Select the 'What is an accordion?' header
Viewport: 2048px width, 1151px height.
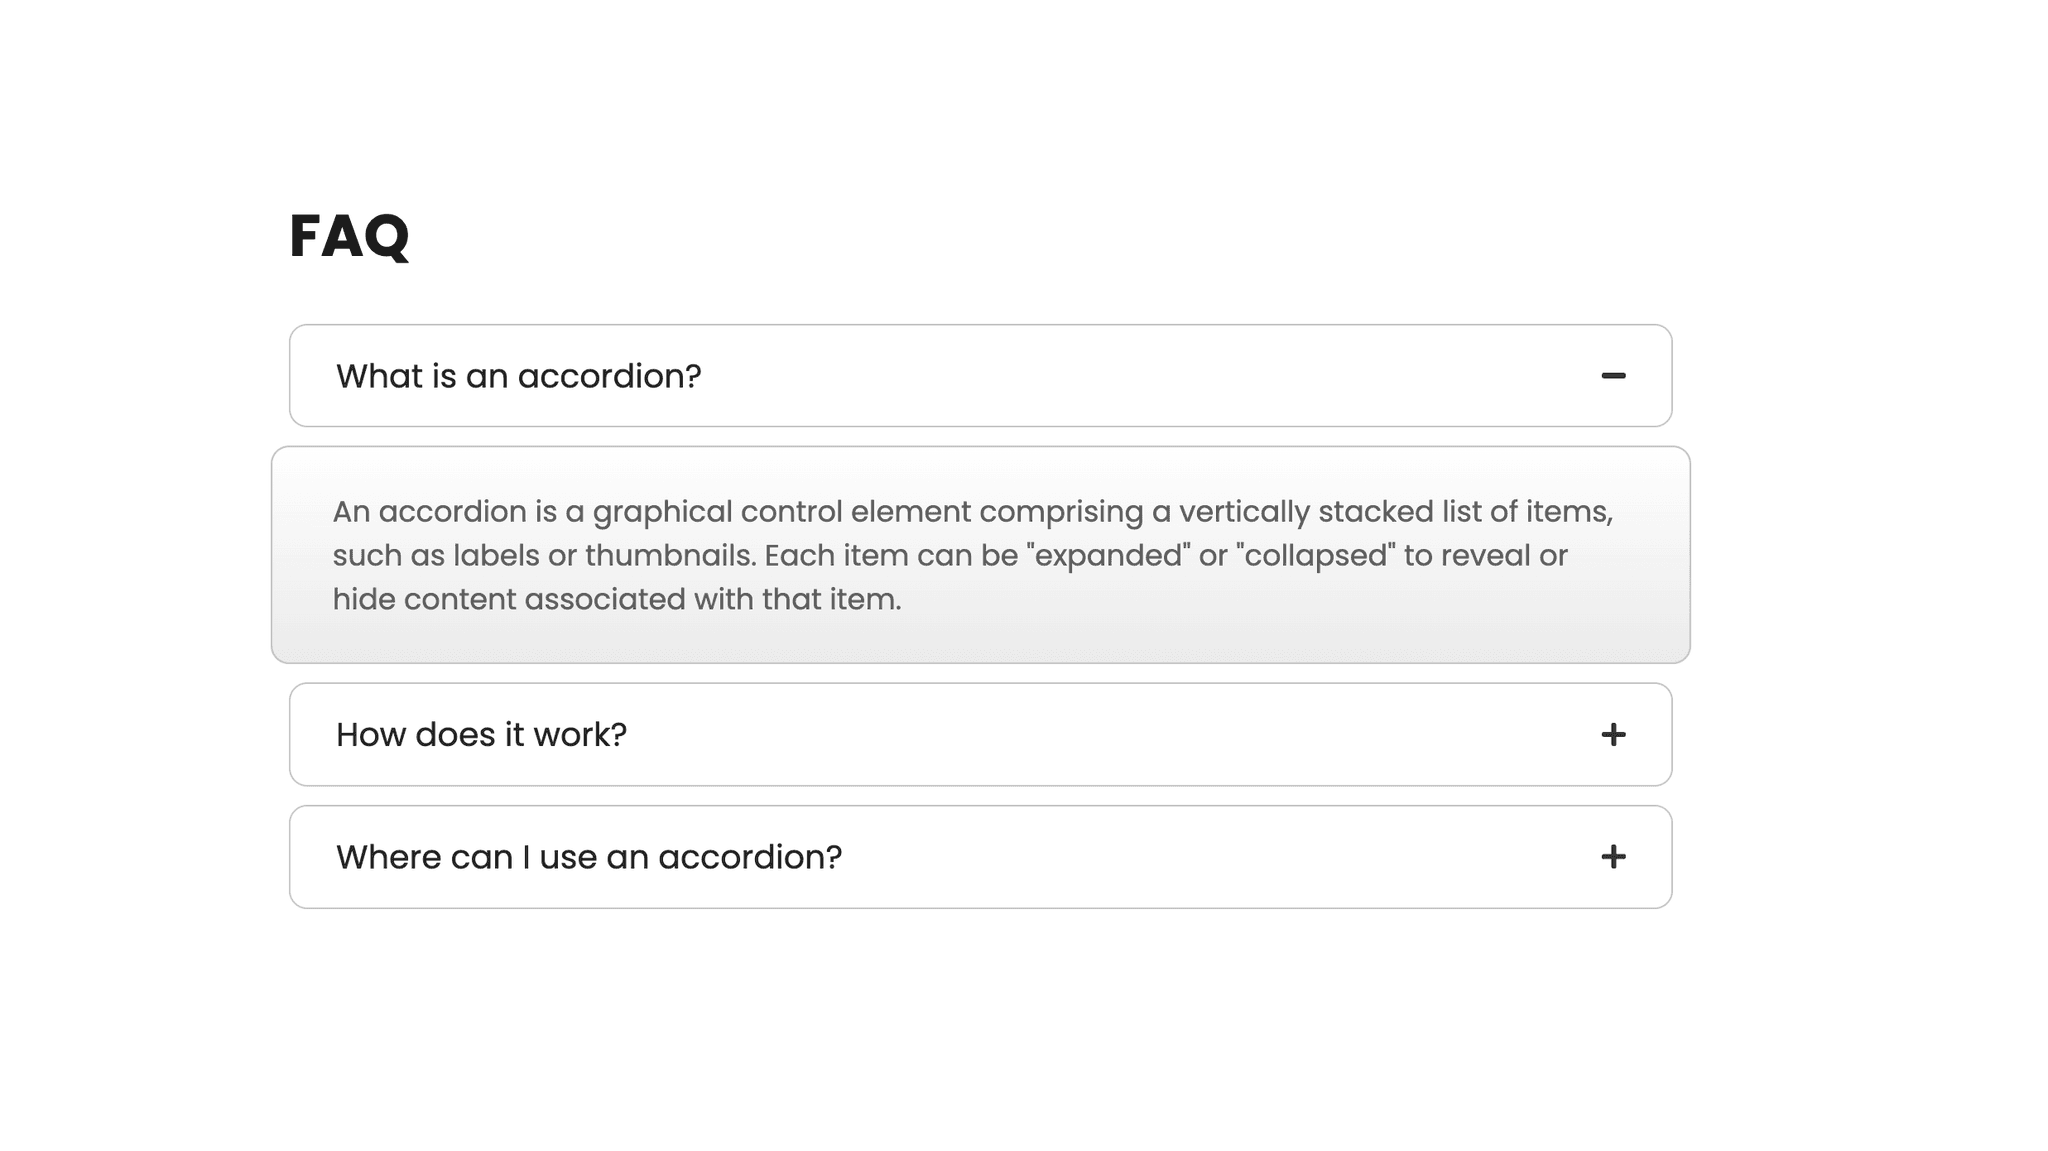tap(519, 376)
